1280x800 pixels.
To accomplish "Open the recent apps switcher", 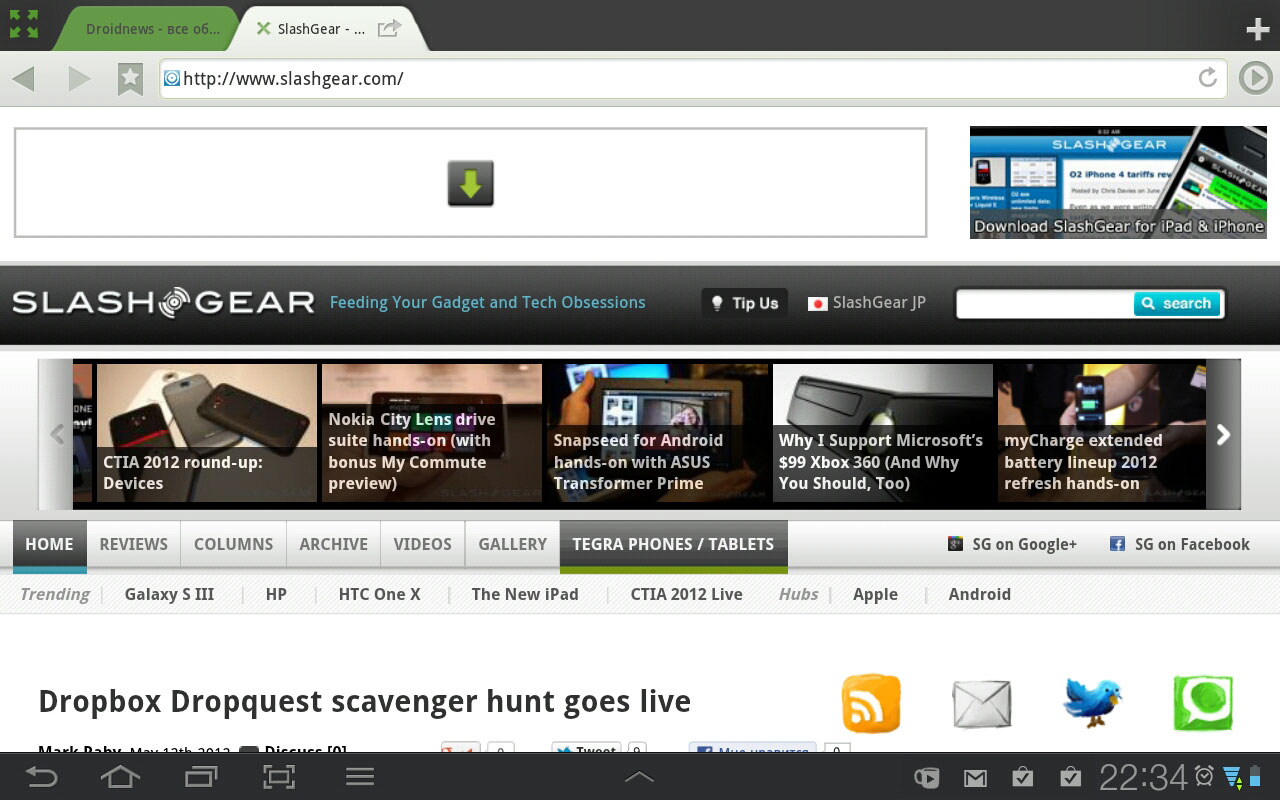I will point(200,777).
